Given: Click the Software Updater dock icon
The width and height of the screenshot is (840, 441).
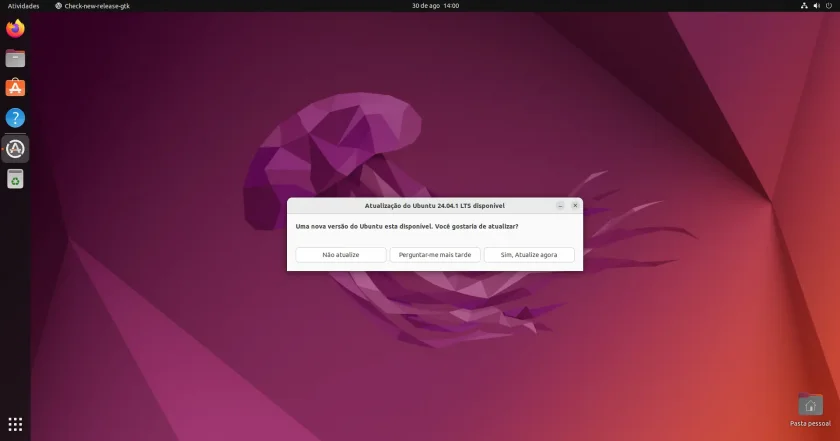Looking at the screenshot, I should 15,149.
